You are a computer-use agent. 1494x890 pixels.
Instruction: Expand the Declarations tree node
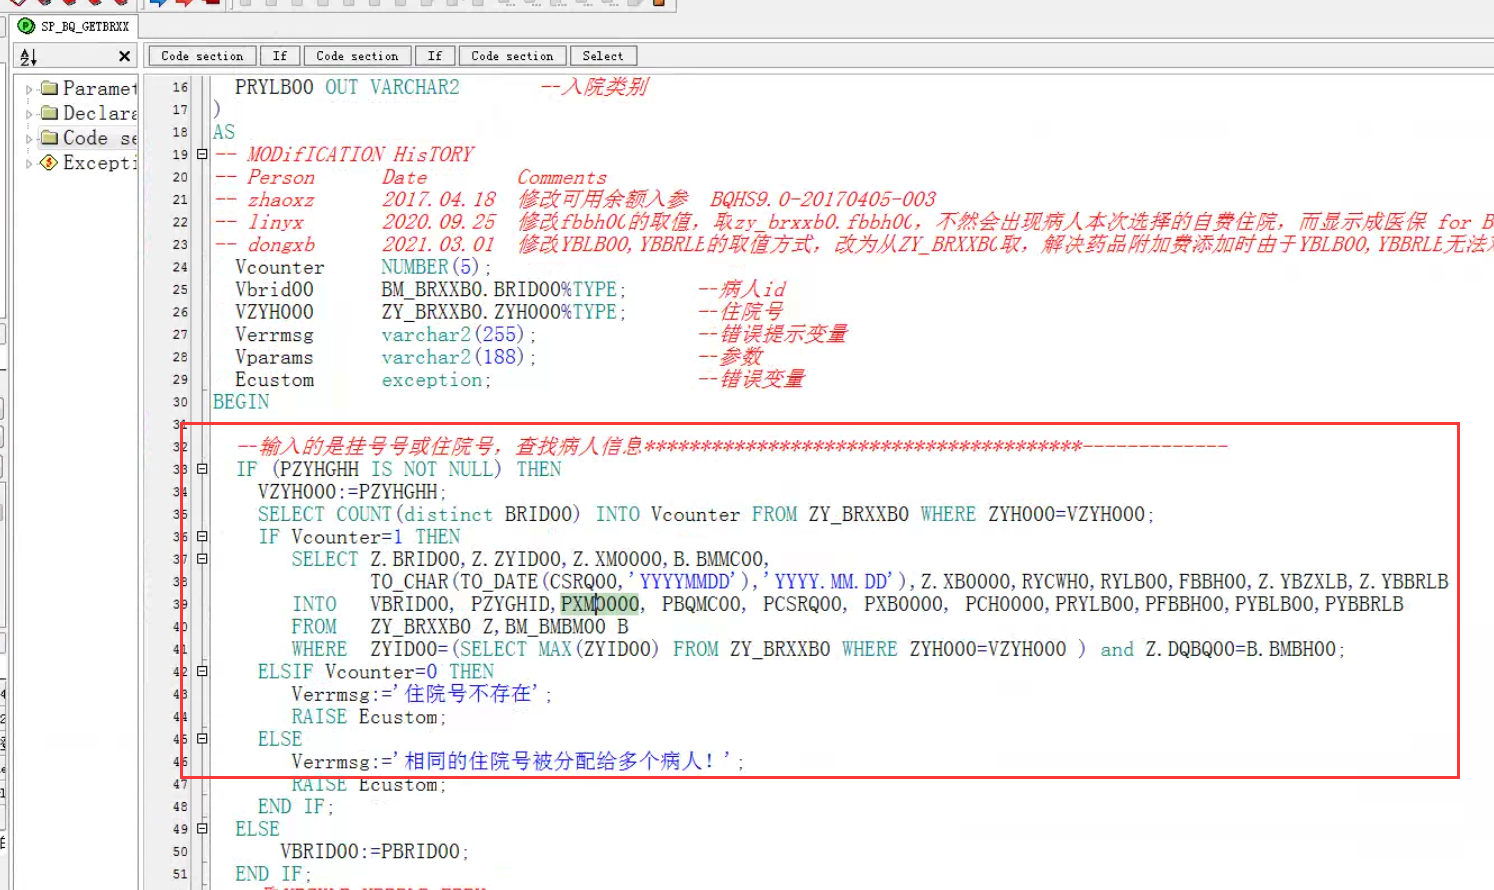tap(29, 114)
